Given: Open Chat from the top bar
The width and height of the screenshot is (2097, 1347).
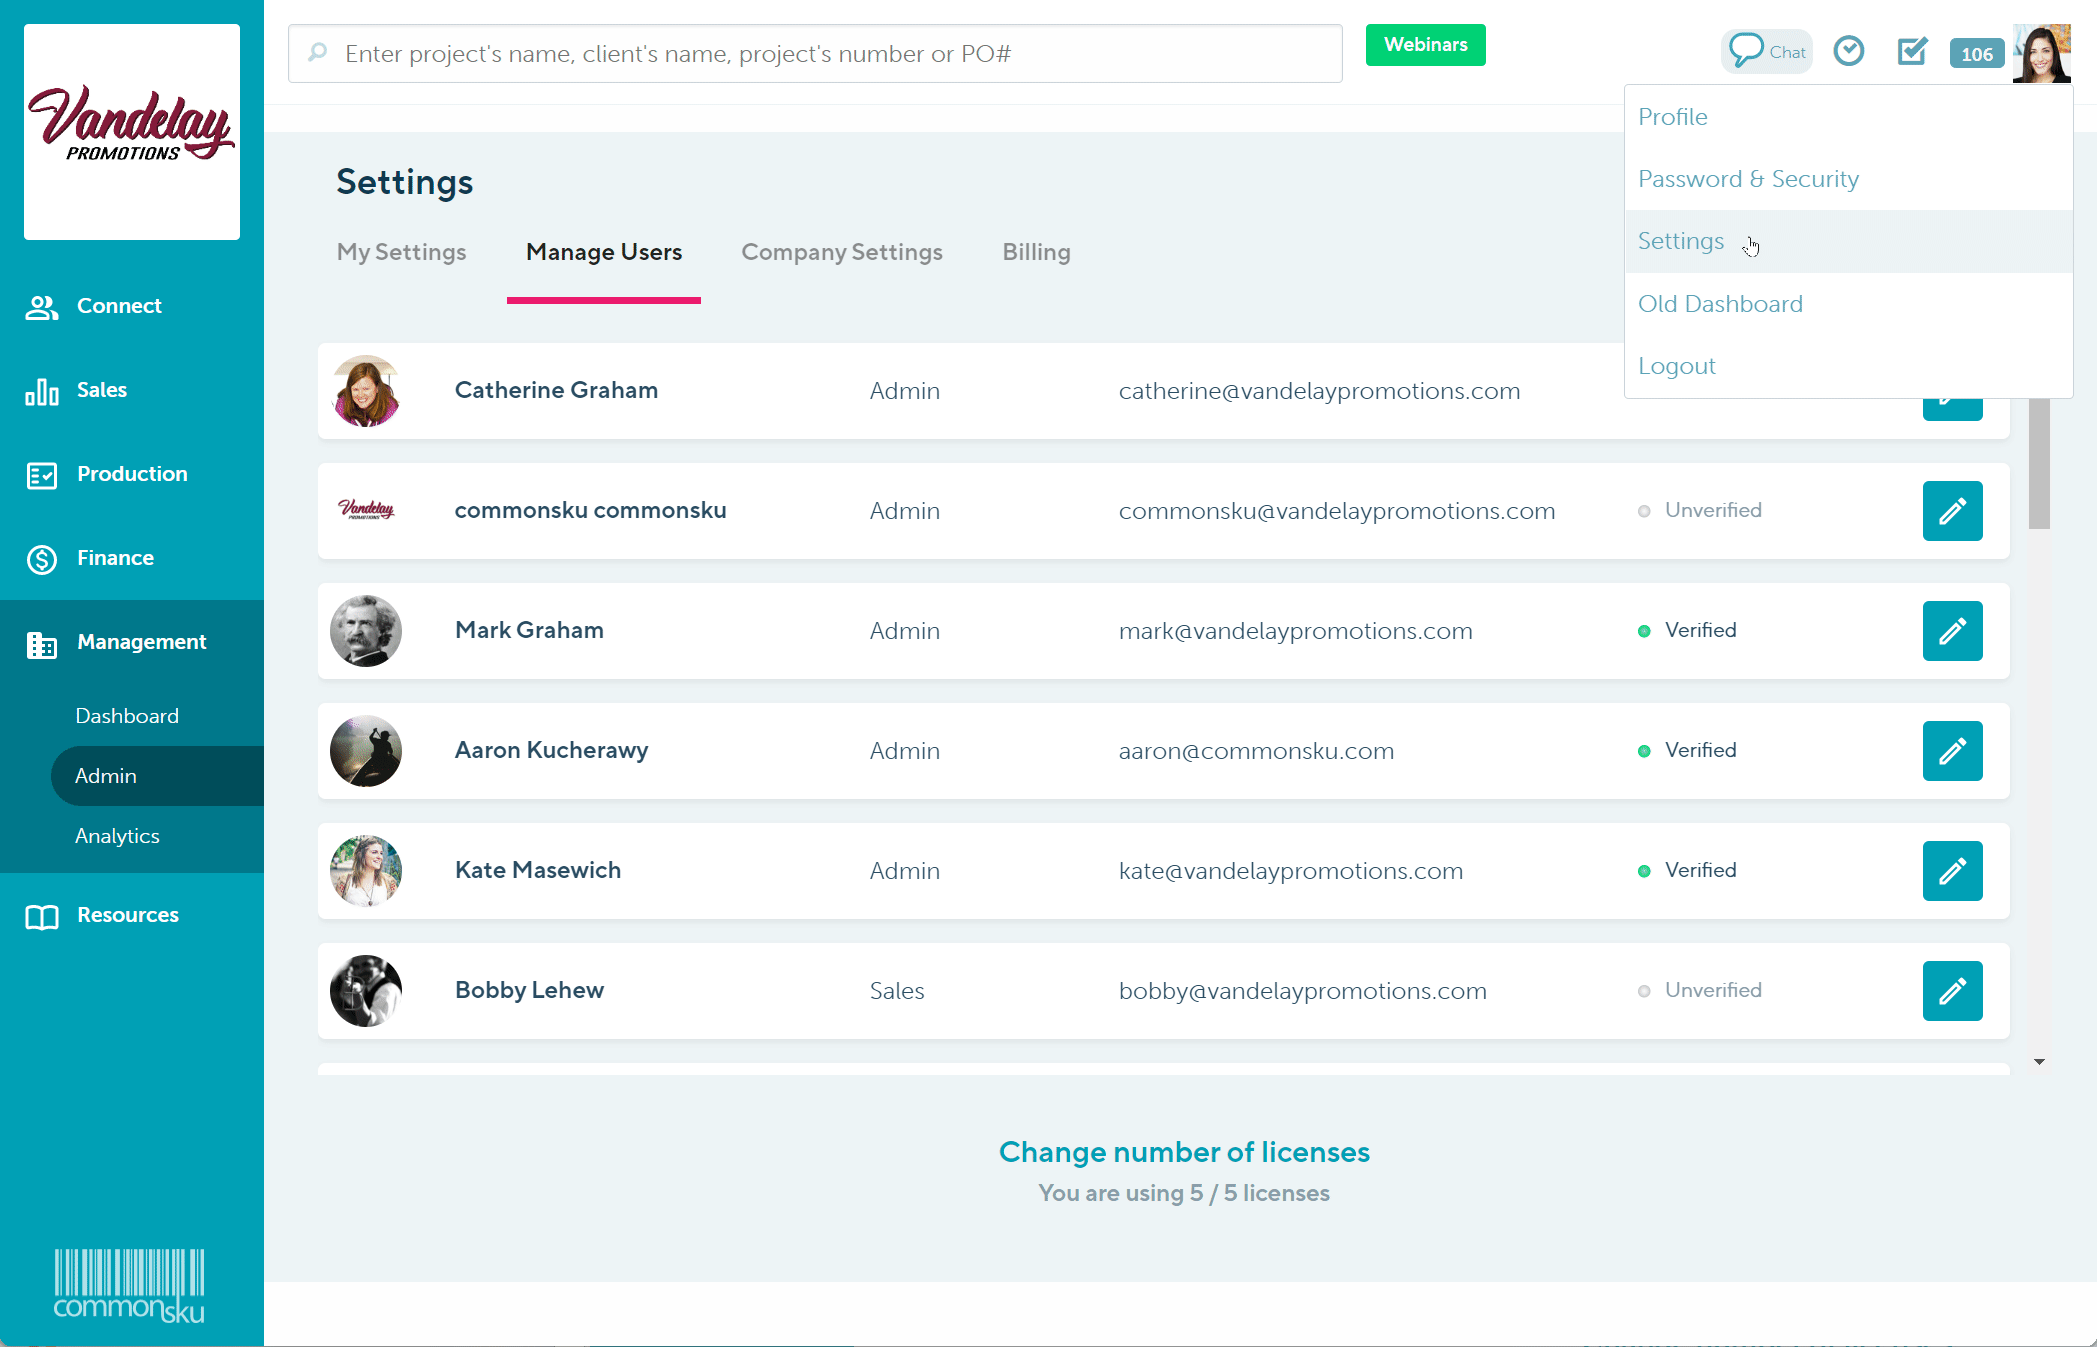Looking at the screenshot, I should point(1766,50).
